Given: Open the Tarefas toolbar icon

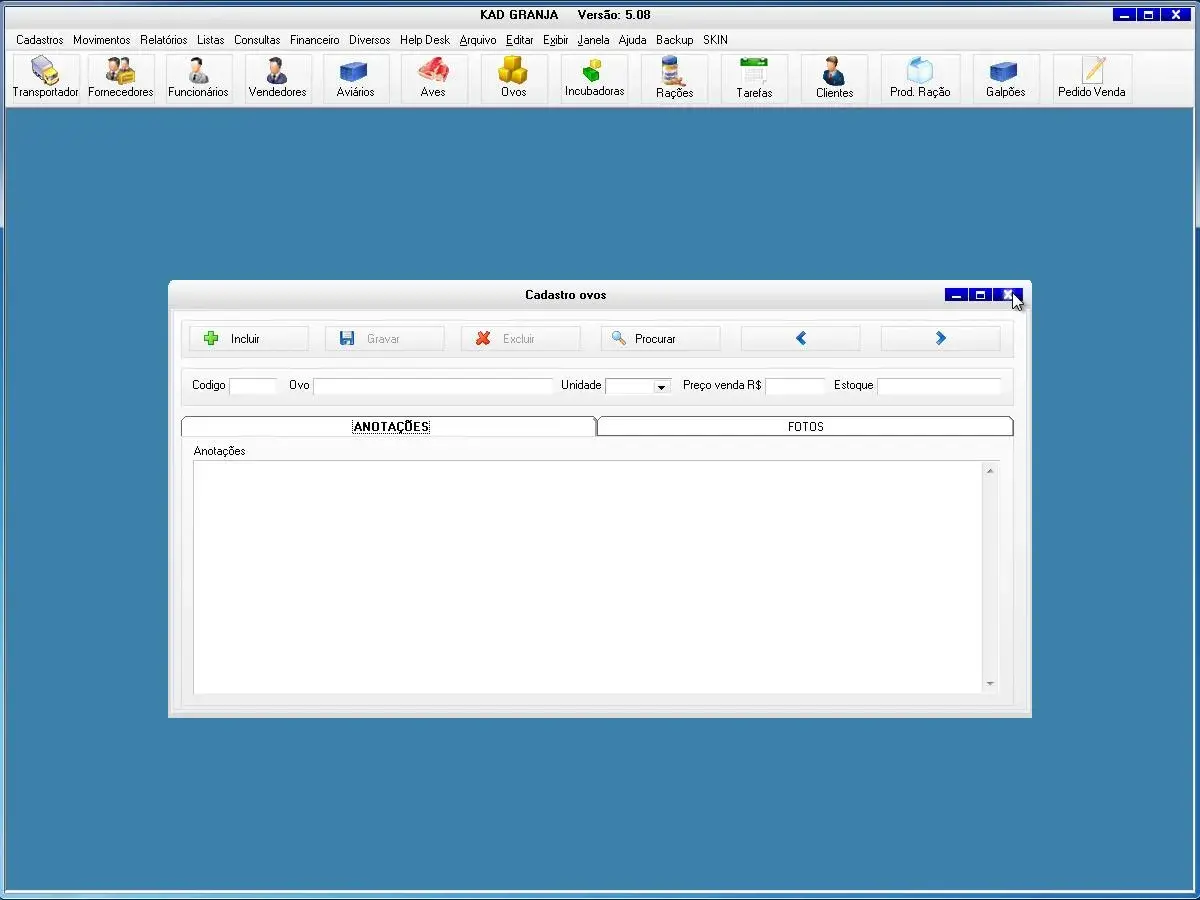Looking at the screenshot, I should click(x=754, y=78).
